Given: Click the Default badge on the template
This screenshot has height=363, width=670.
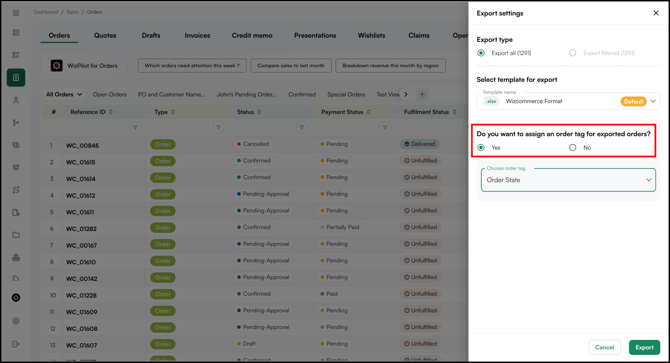Looking at the screenshot, I should point(633,101).
